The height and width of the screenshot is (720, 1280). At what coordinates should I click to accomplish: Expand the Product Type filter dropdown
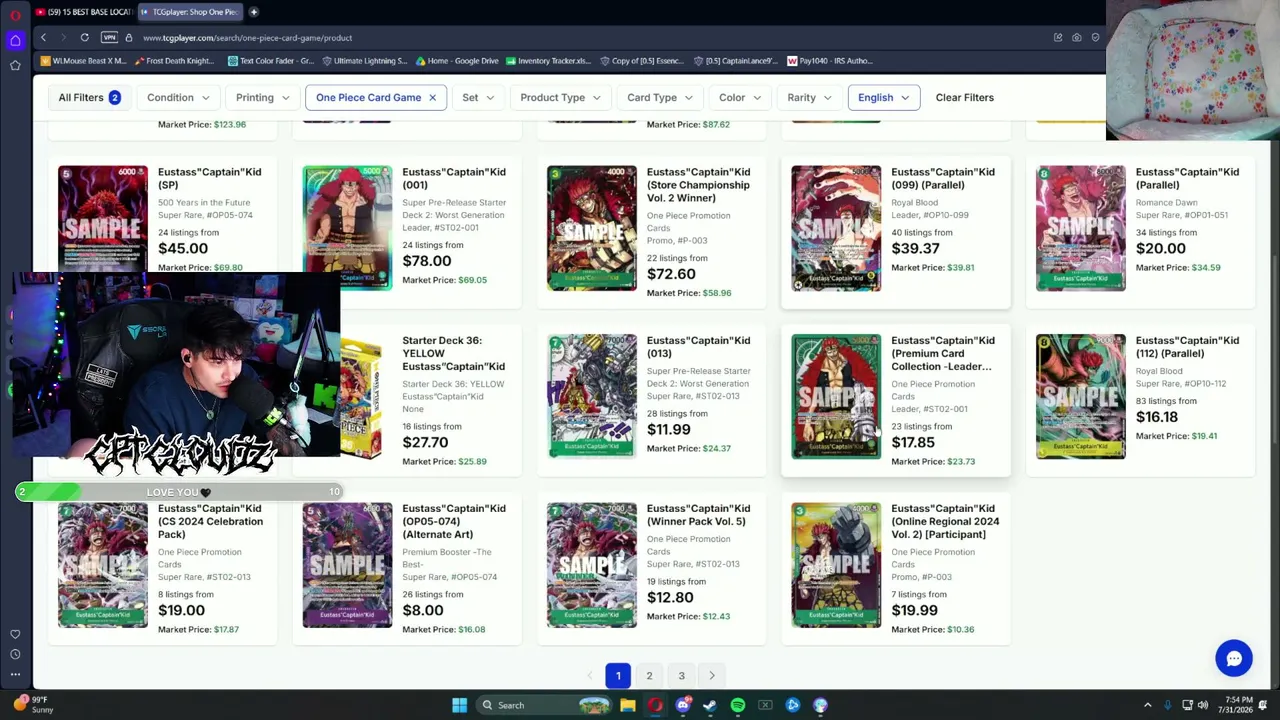(x=560, y=98)
